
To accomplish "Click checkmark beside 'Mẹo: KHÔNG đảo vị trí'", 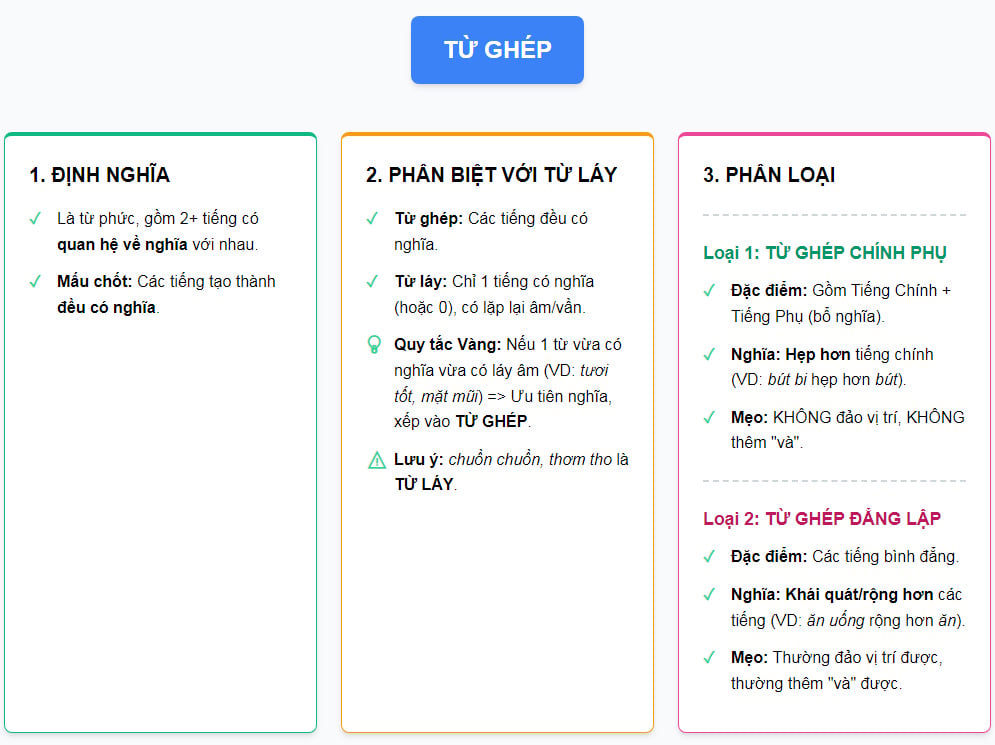I will [x=709, y=418].
